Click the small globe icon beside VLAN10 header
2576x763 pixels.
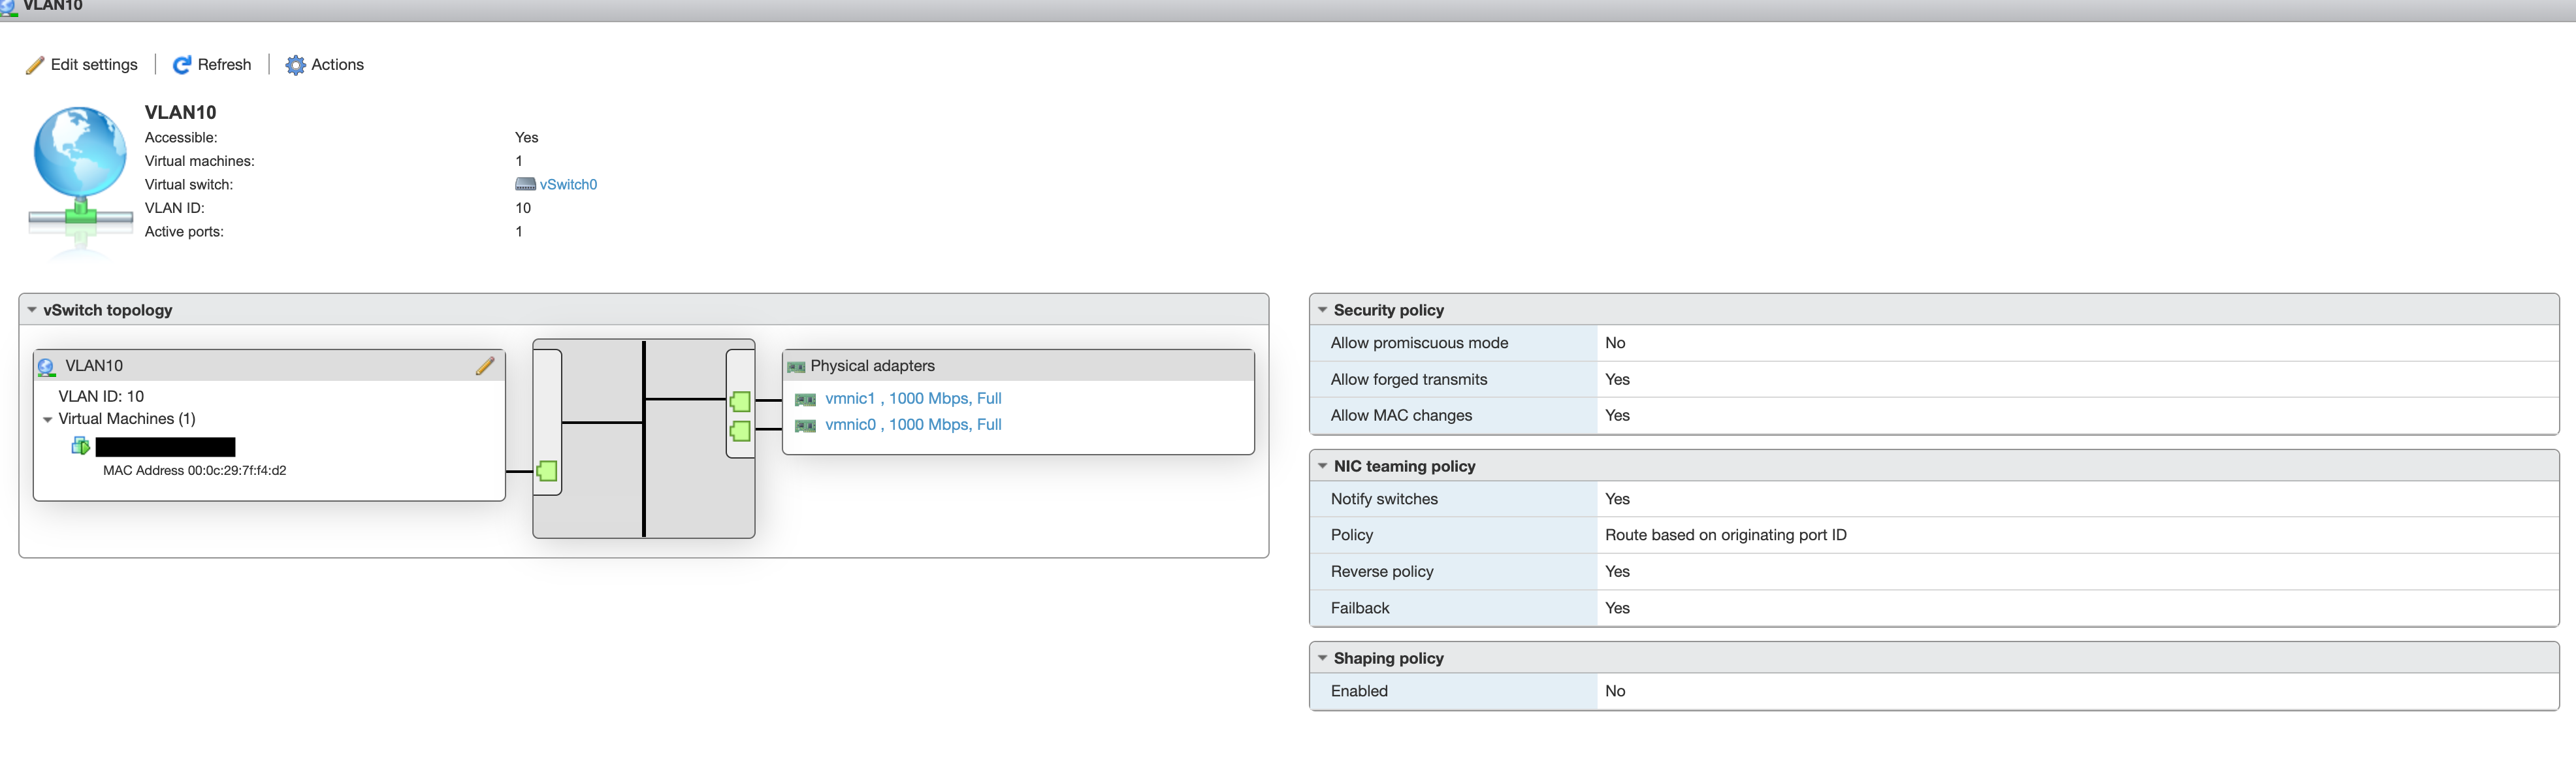(46, 367)
